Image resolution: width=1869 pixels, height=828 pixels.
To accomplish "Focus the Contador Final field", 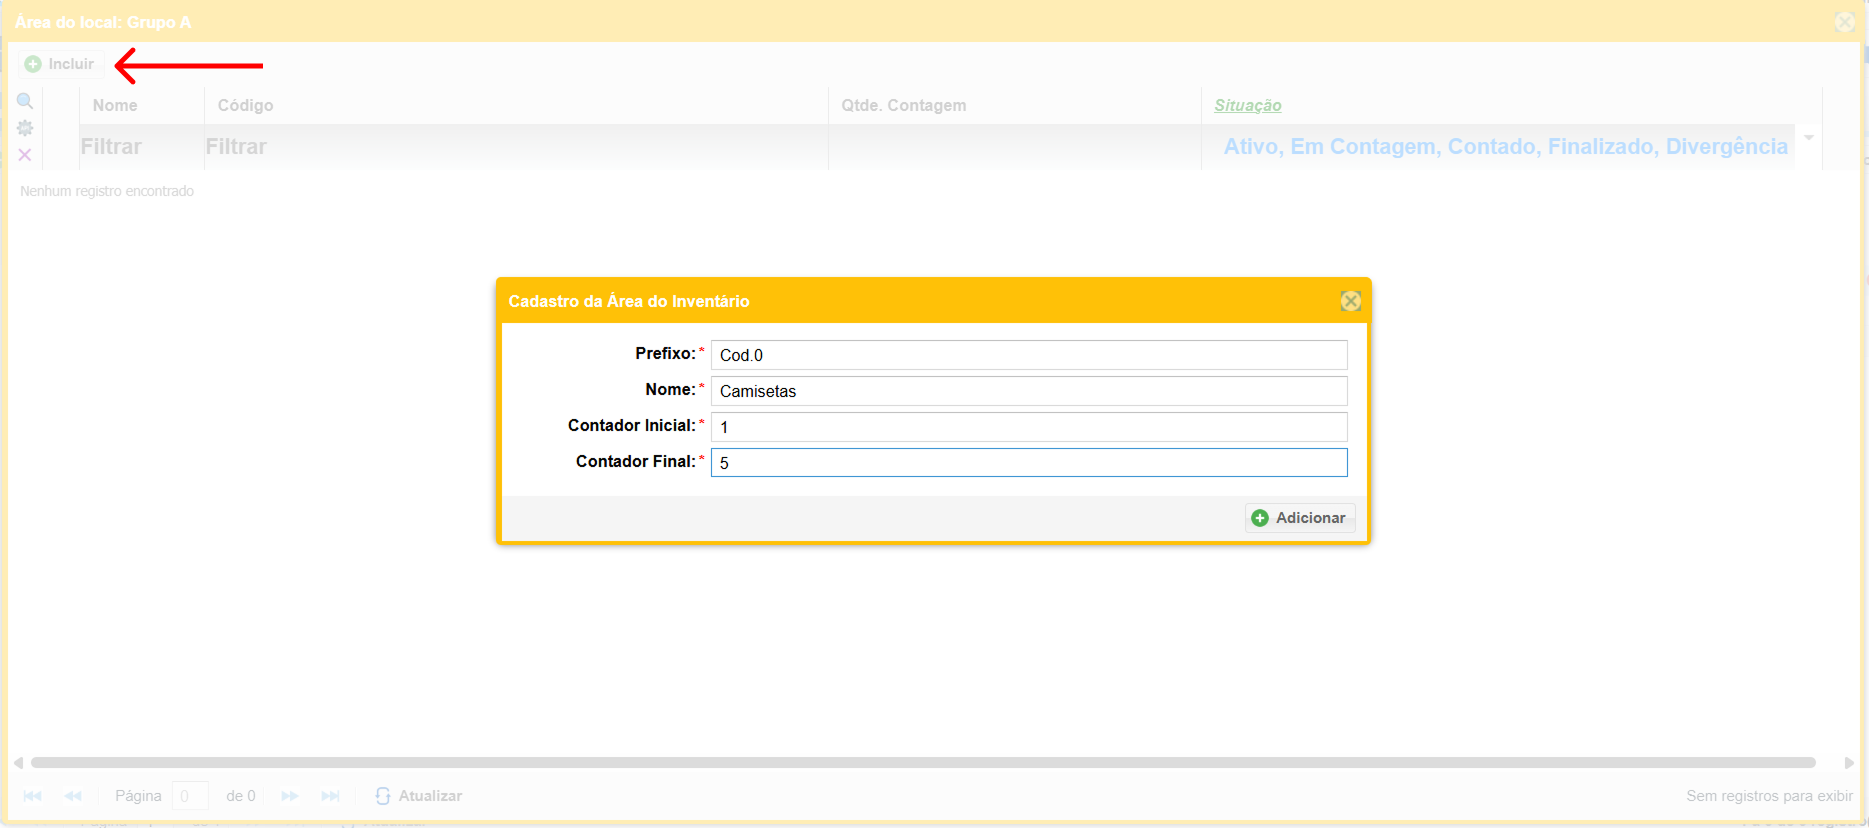I will [x=1028, y=463].
